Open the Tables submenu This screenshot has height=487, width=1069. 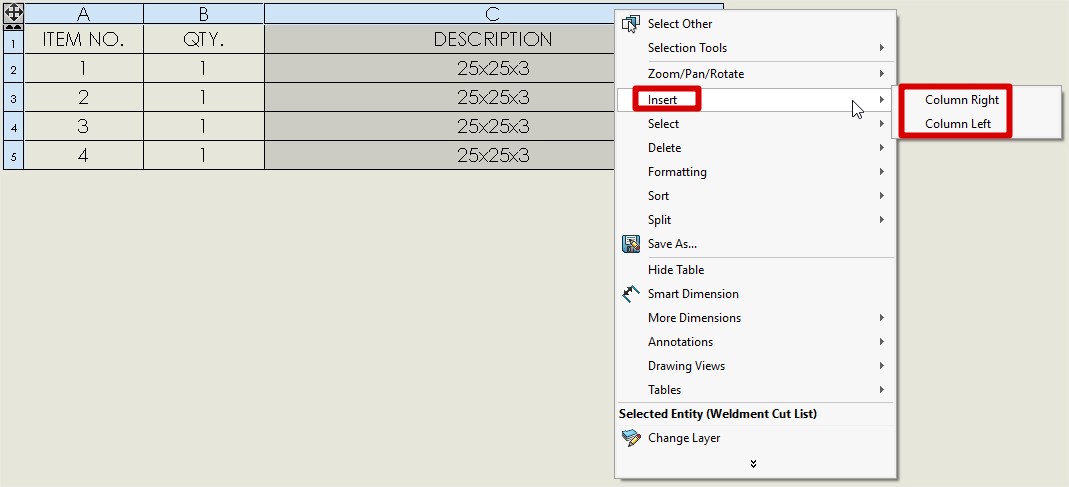pos(664,390)
